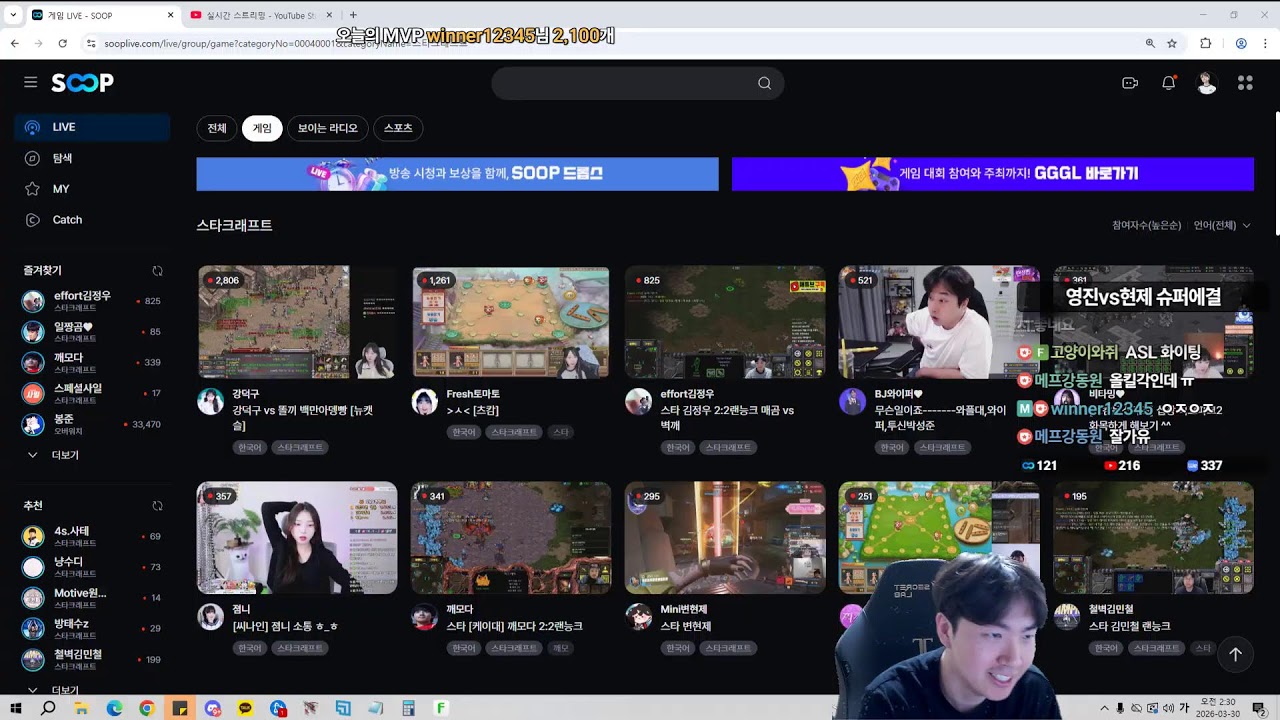Open 방태수z in recommended sidebar
Viewport: 1280px width, 720px height.
pos(92,629)
